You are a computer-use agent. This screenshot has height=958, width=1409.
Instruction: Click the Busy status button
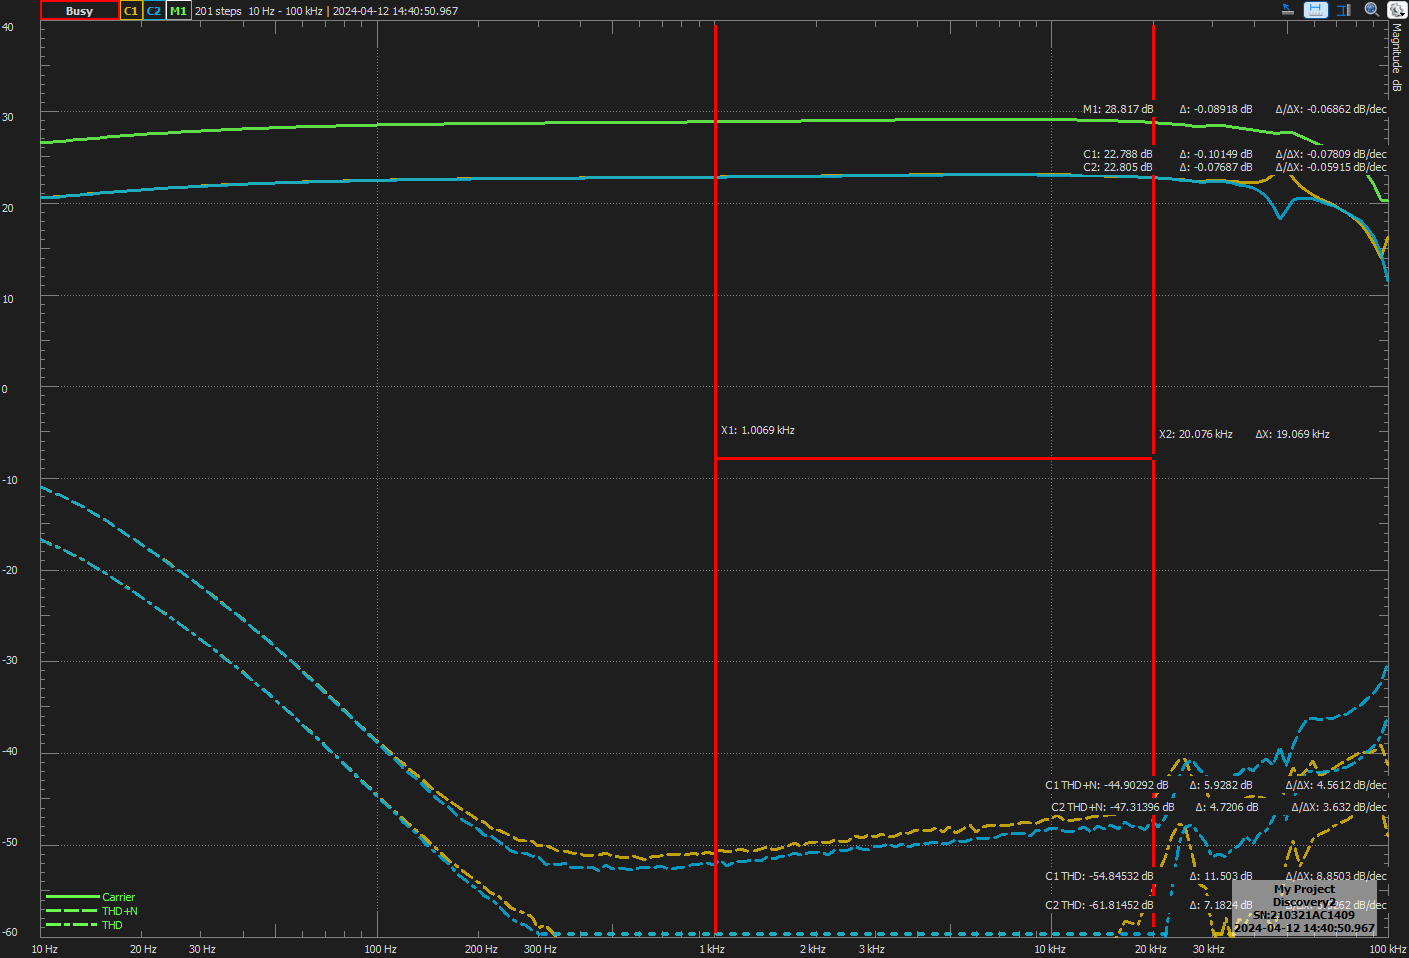pos(79,11)
